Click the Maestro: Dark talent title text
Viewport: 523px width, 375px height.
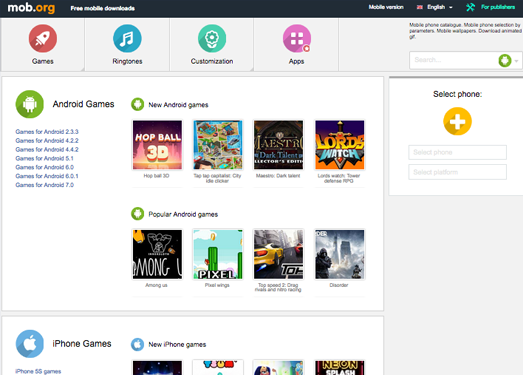click(x=278, y=175)
